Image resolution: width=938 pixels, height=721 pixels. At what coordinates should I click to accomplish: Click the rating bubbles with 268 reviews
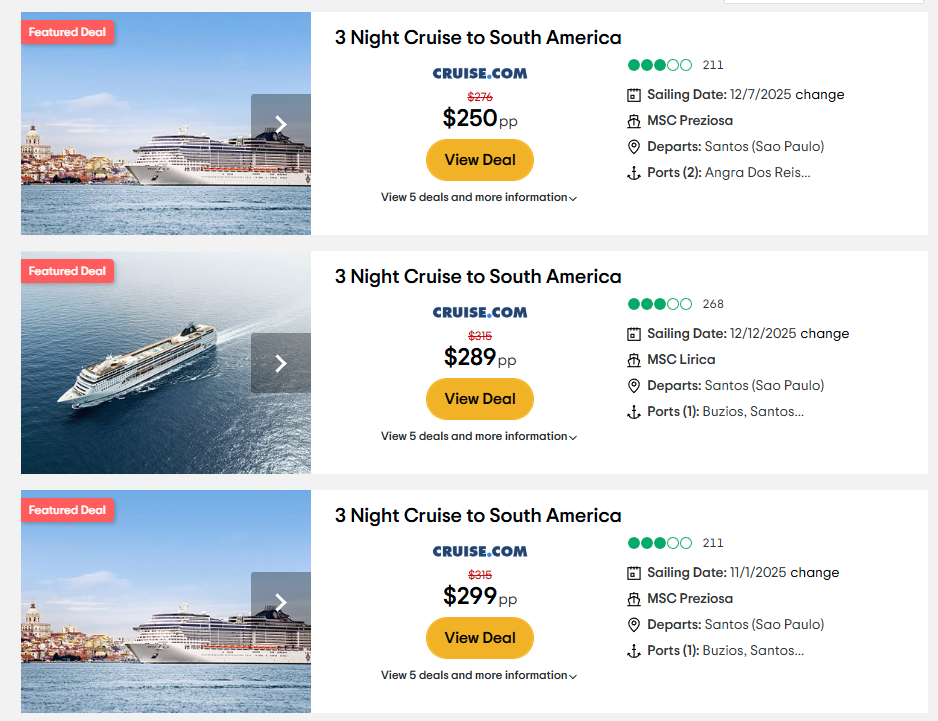(659, 304)
